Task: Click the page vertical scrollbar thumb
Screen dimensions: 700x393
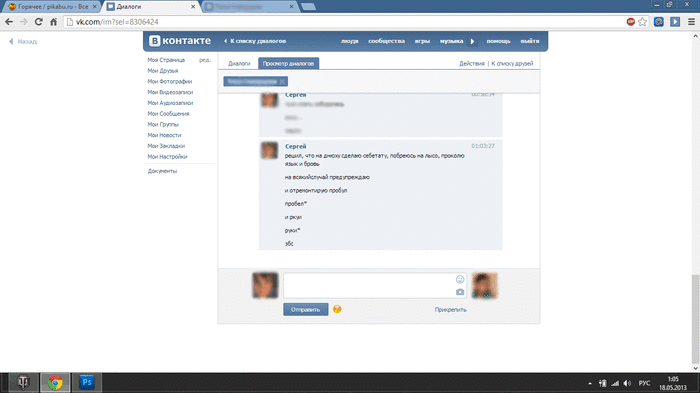Action: [695, 319]
